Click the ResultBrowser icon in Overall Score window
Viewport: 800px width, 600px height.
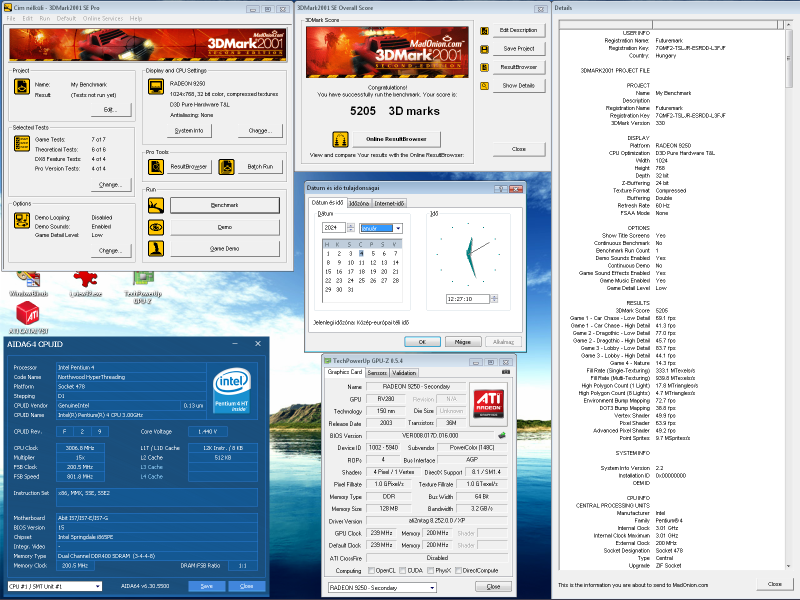(484, 67)
